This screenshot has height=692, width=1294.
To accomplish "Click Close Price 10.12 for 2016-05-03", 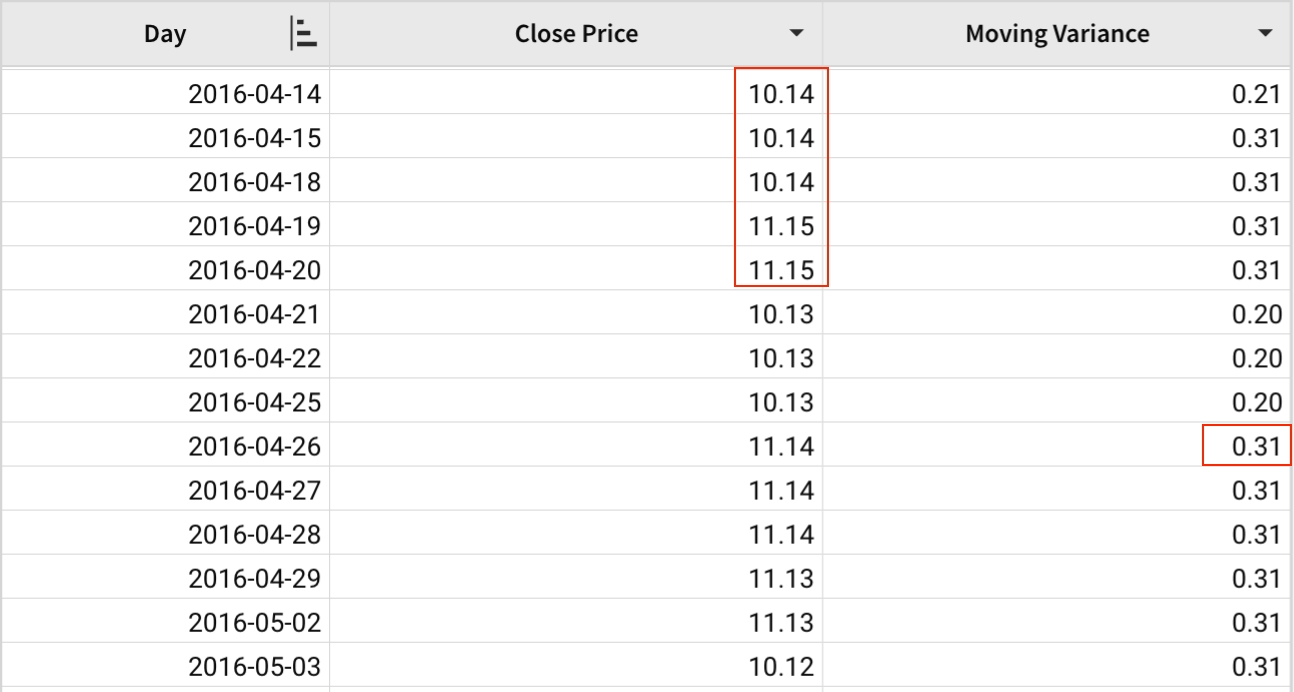I will pyautogui.click(x=781, y=666).
